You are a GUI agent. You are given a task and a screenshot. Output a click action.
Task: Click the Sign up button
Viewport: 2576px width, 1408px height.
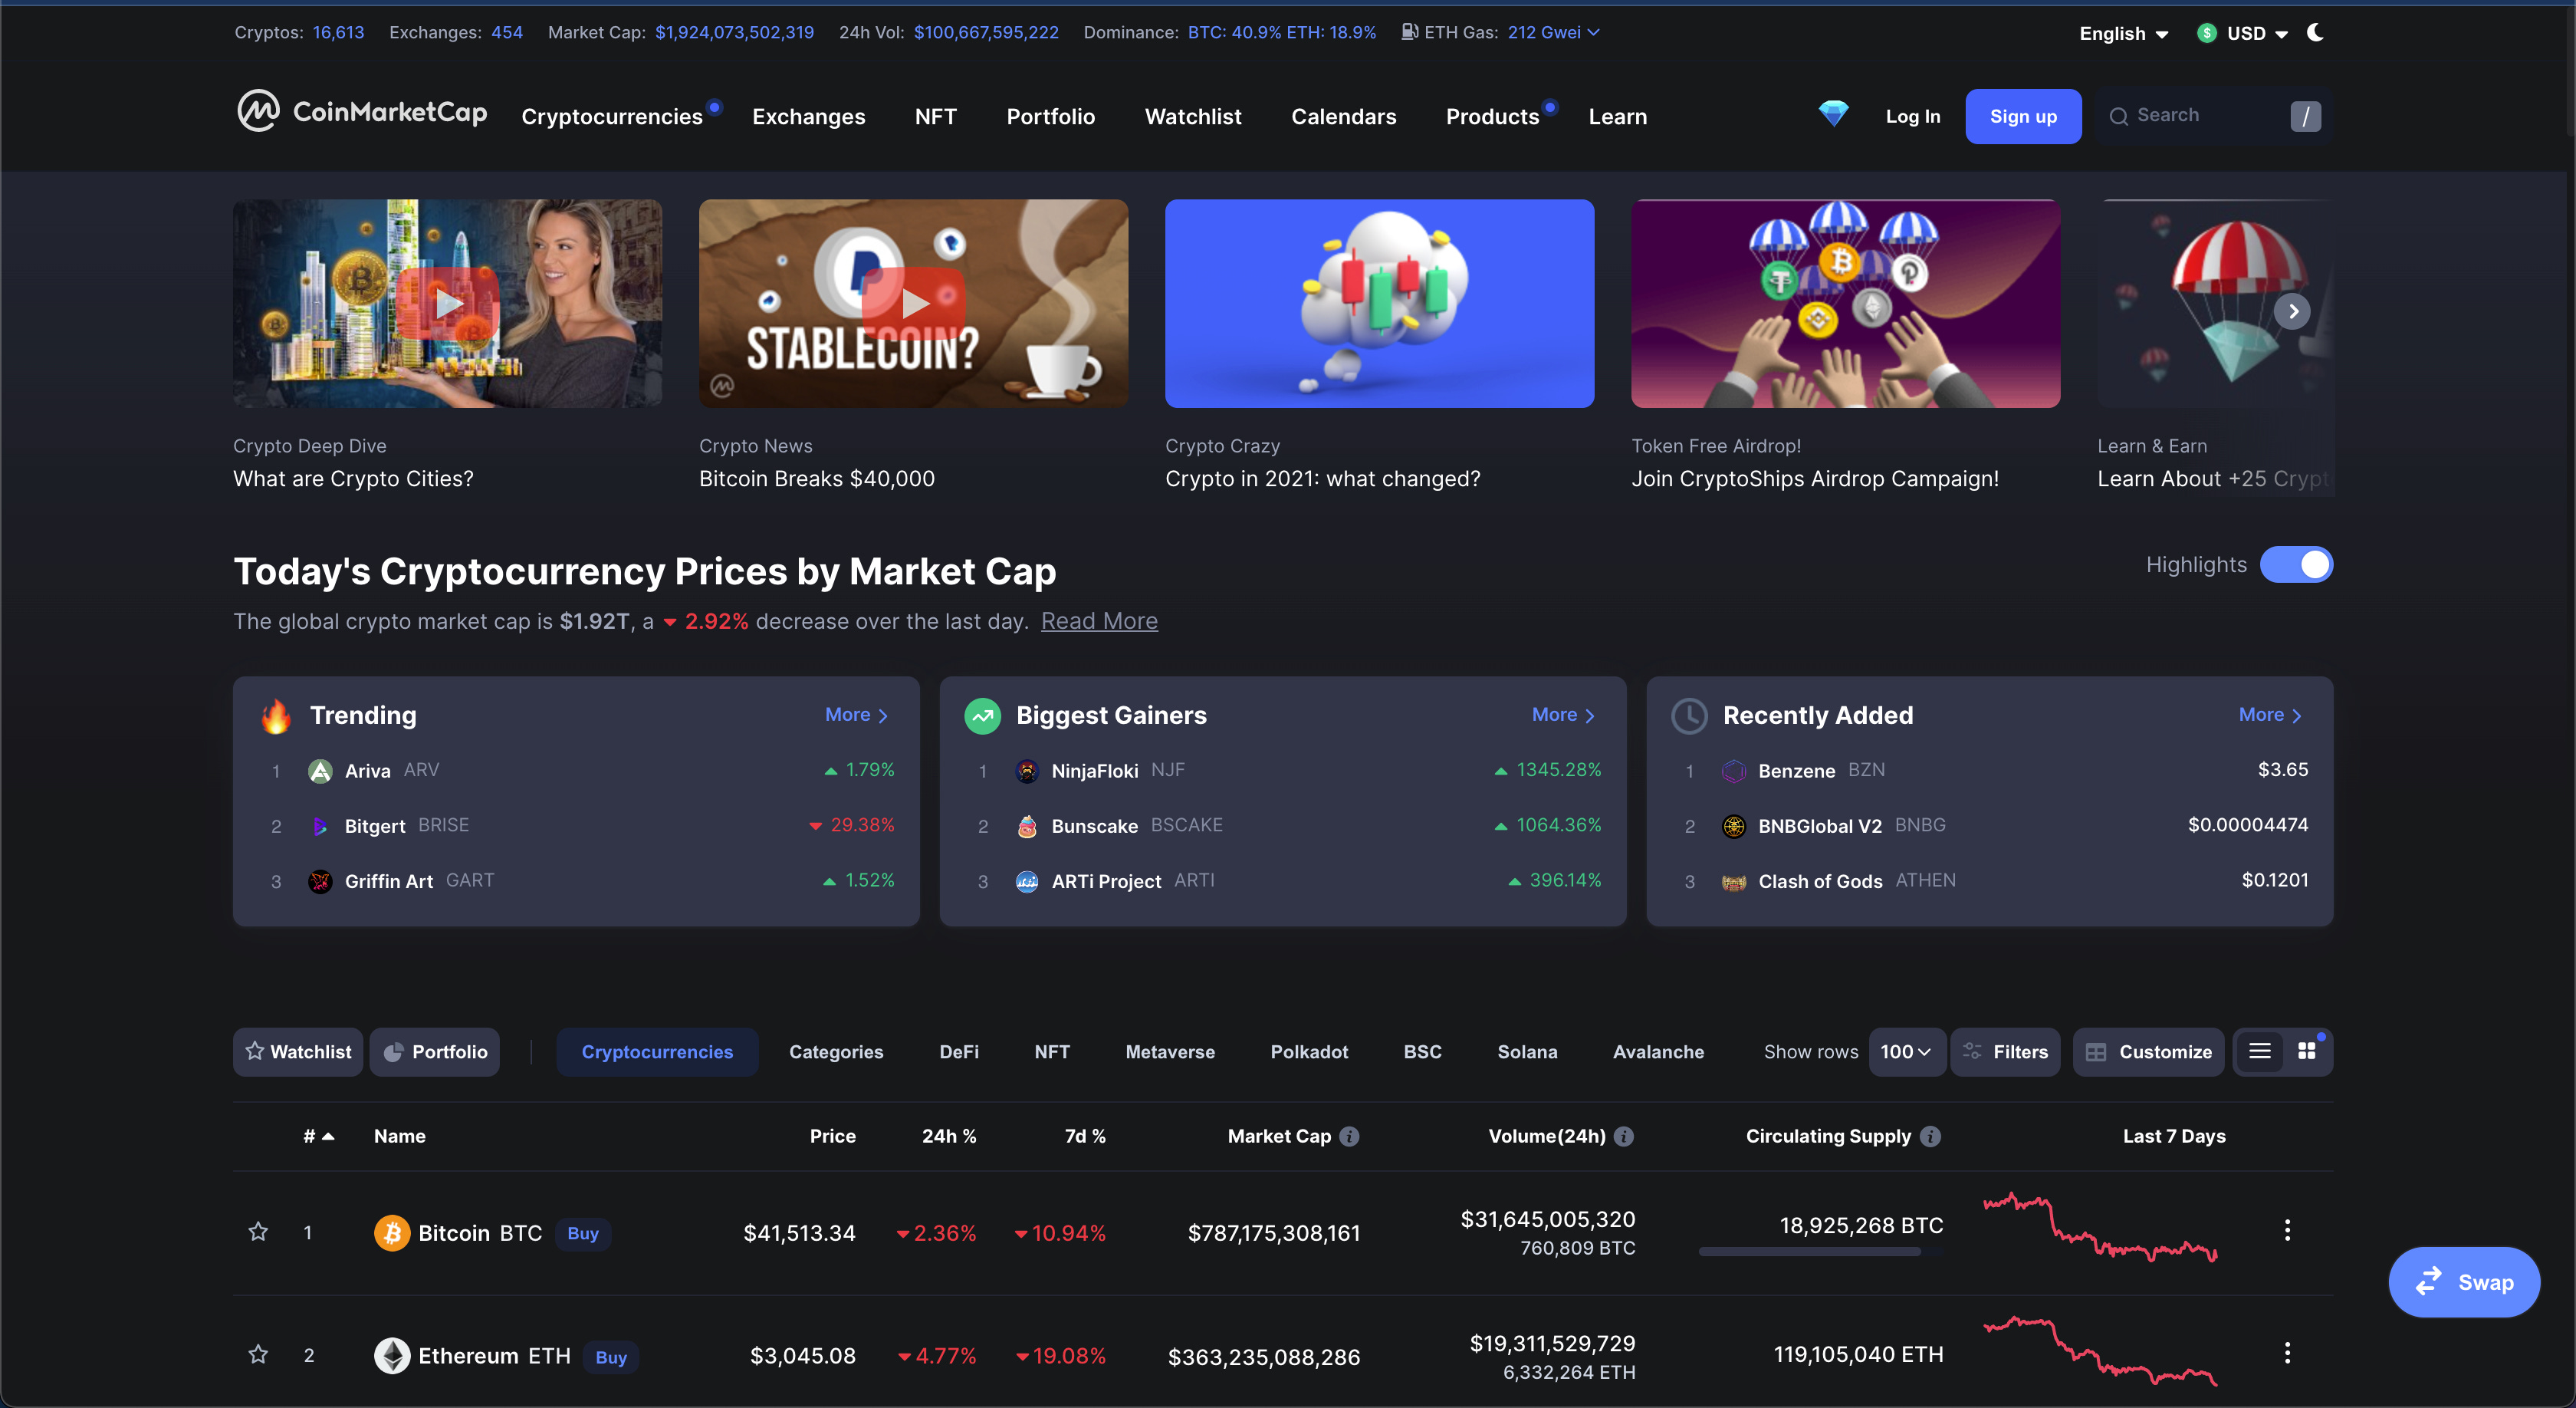point(2022,116)
